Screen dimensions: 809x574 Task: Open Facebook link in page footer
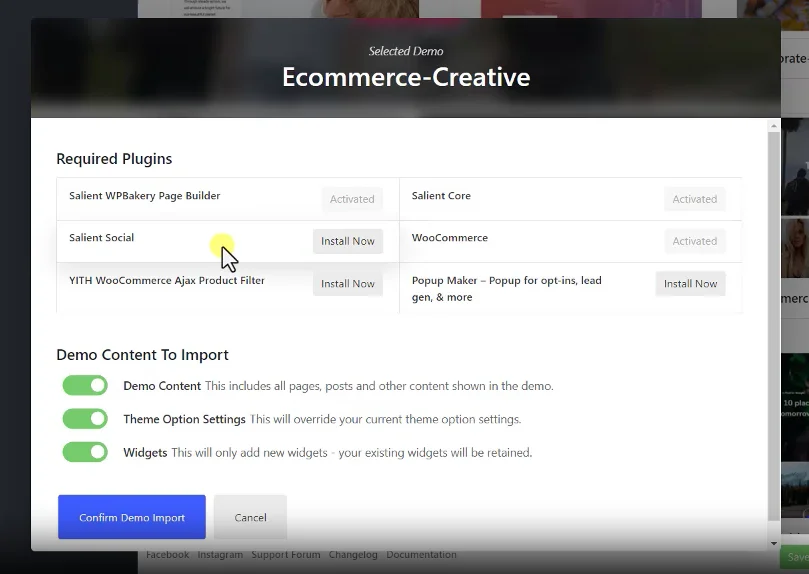click(x=167, y=555)
